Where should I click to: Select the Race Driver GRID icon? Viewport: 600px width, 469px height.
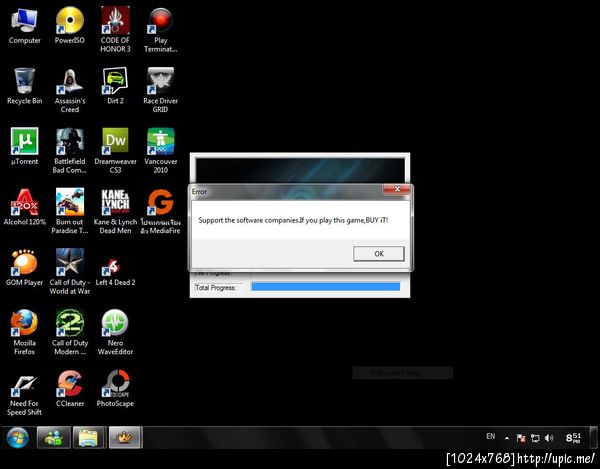pyautogui.click(x=160, y=90)
